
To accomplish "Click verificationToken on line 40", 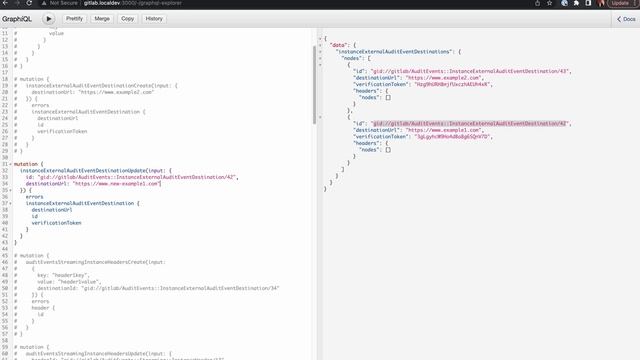I will tap(56, 223).
